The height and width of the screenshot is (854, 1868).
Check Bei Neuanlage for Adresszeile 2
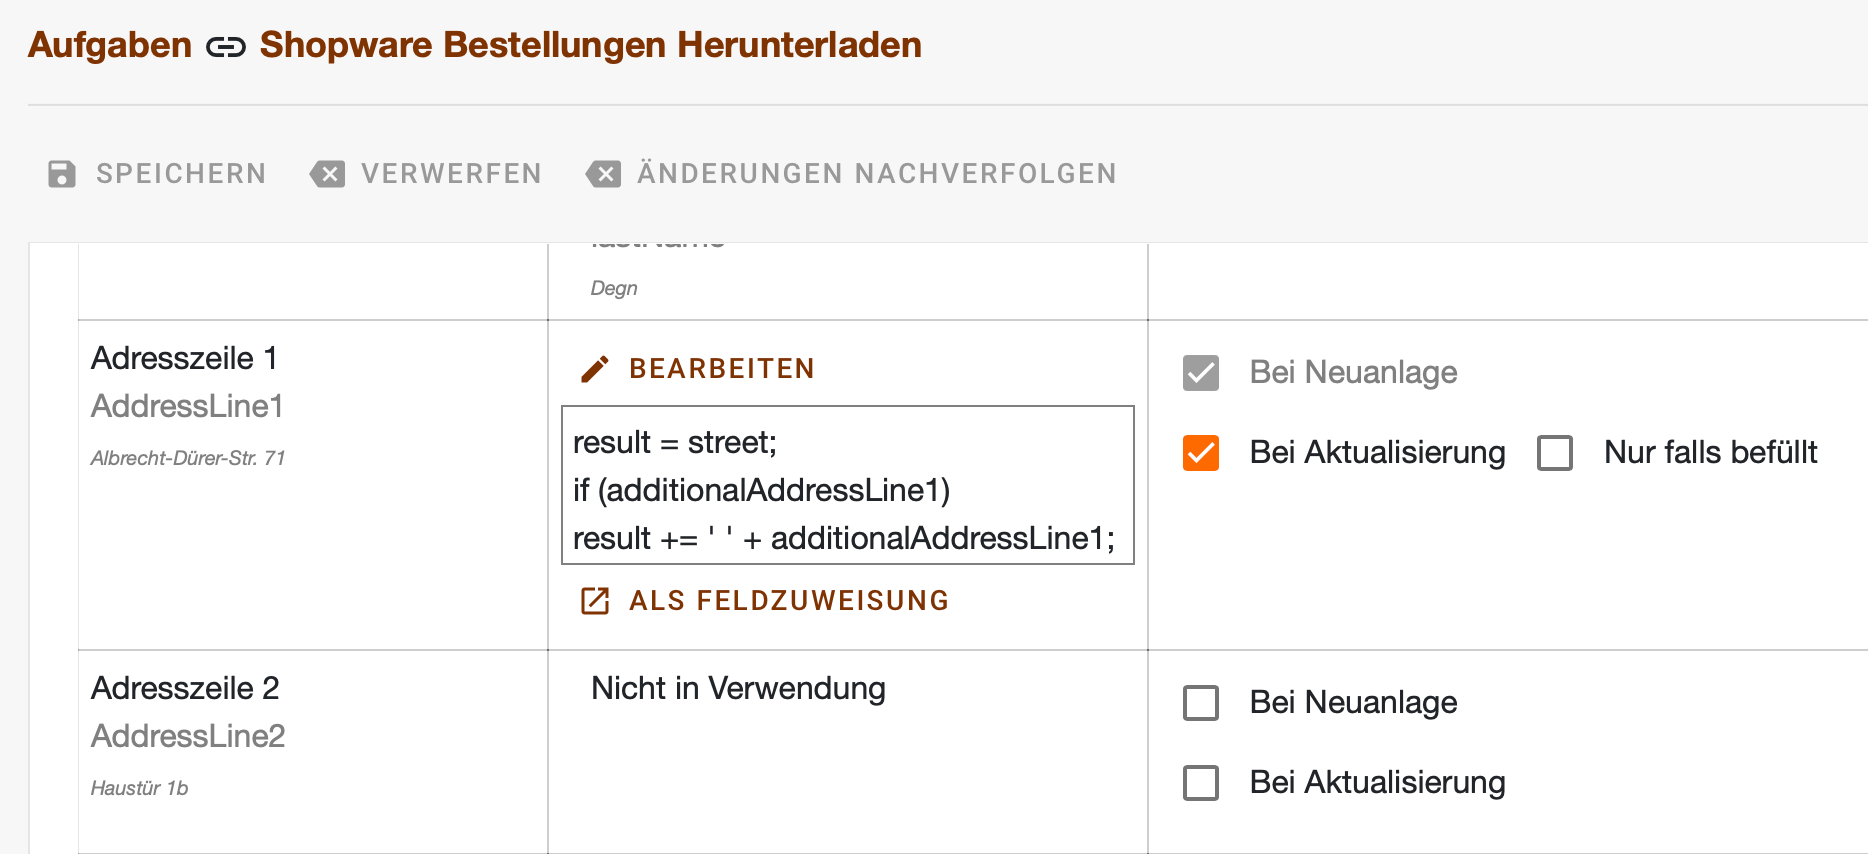[x=1201, y=703]
